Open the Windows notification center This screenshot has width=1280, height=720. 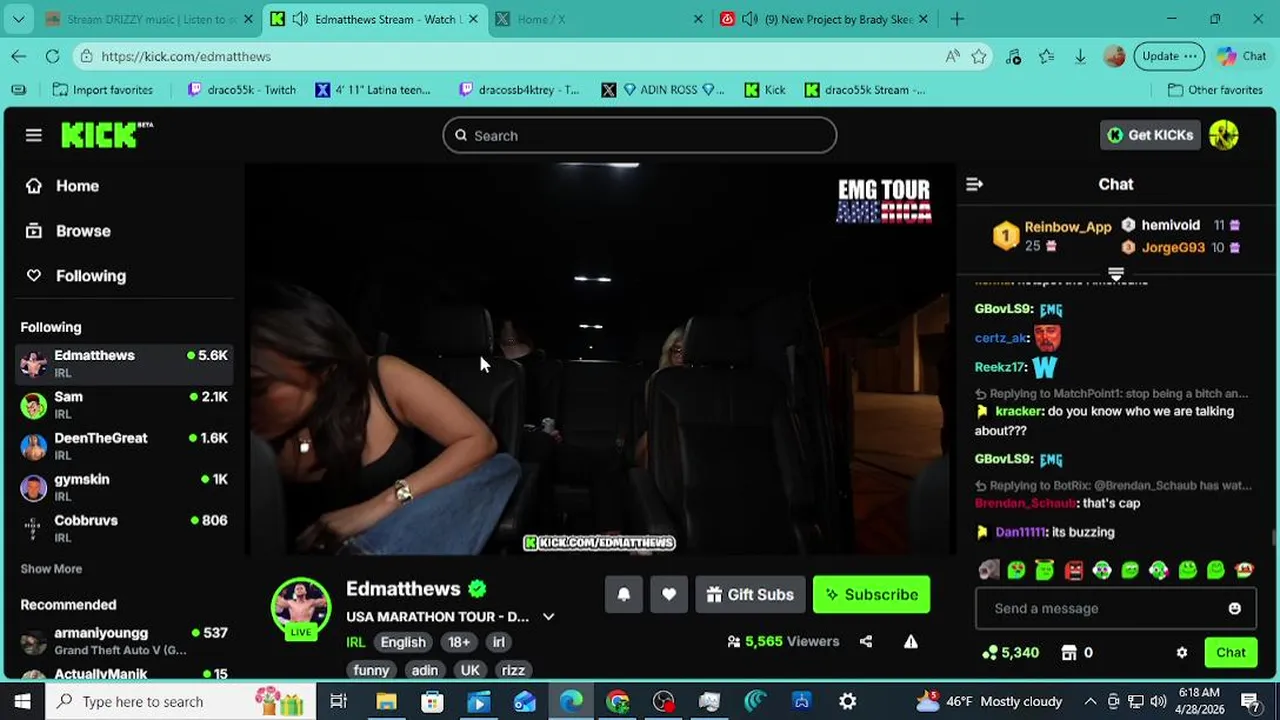click(1250, 702)
